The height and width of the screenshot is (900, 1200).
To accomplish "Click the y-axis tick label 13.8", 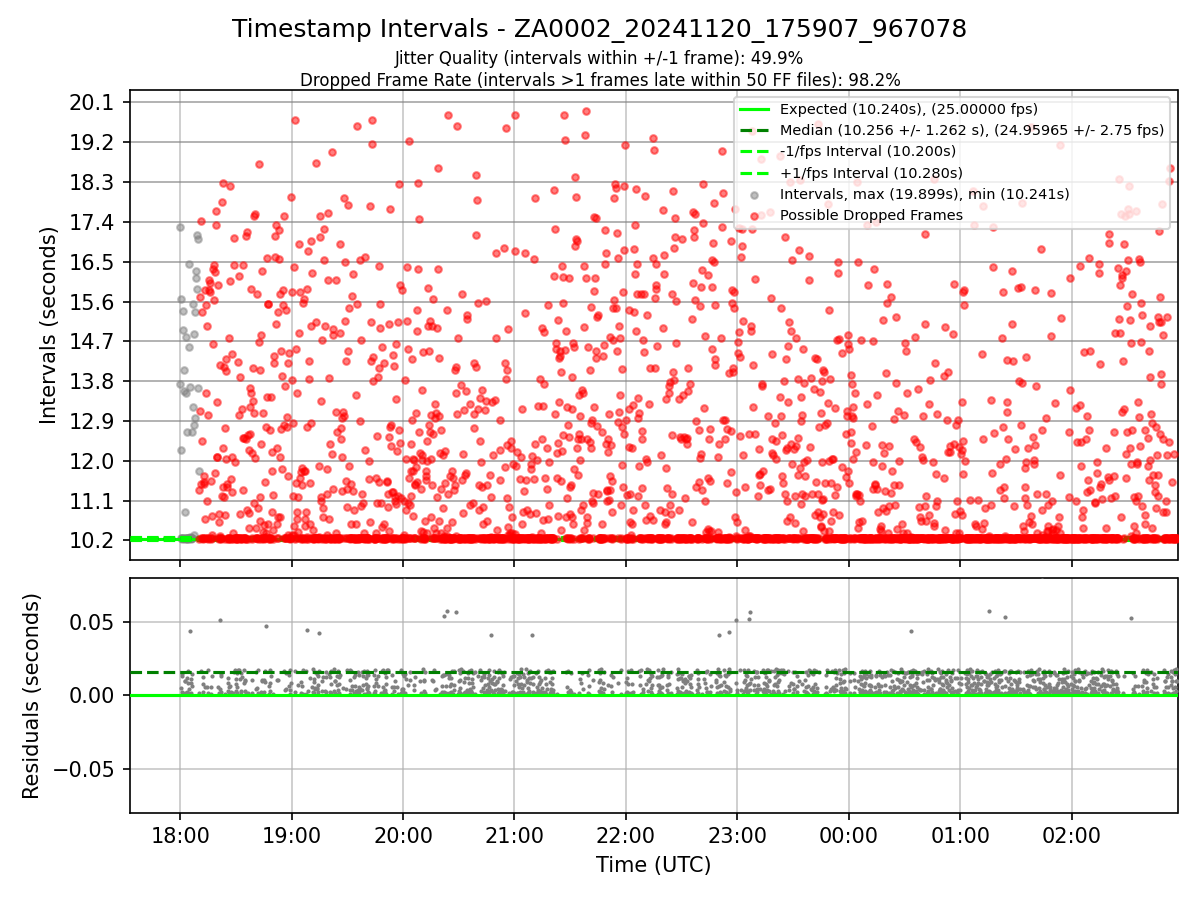I will pyautogui.click(x=94, y=381).
